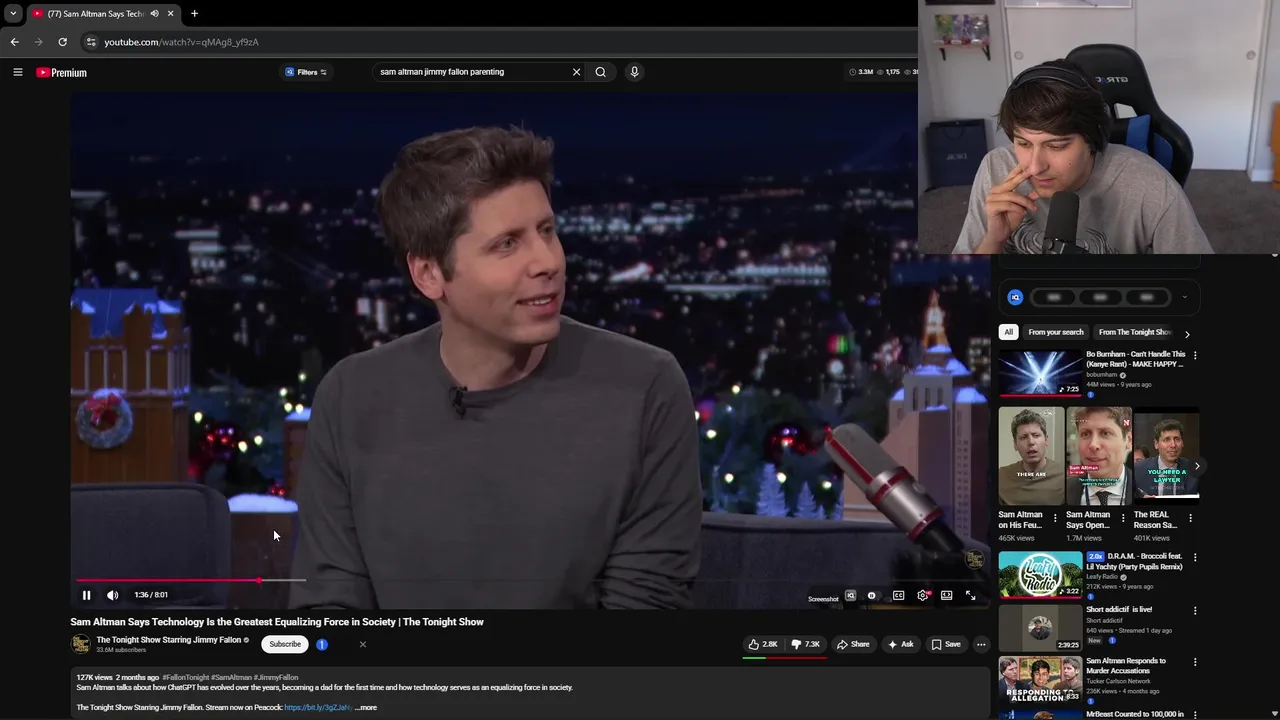
Task: Open Sam Altman Responds to Murder Accusations
Action: pyautogui.click(x=1040, y=681)
